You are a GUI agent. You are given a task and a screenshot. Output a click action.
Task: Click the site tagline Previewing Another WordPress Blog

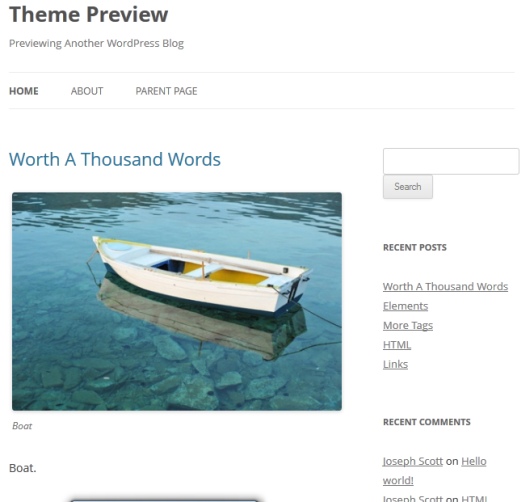(x=96, y=44)
